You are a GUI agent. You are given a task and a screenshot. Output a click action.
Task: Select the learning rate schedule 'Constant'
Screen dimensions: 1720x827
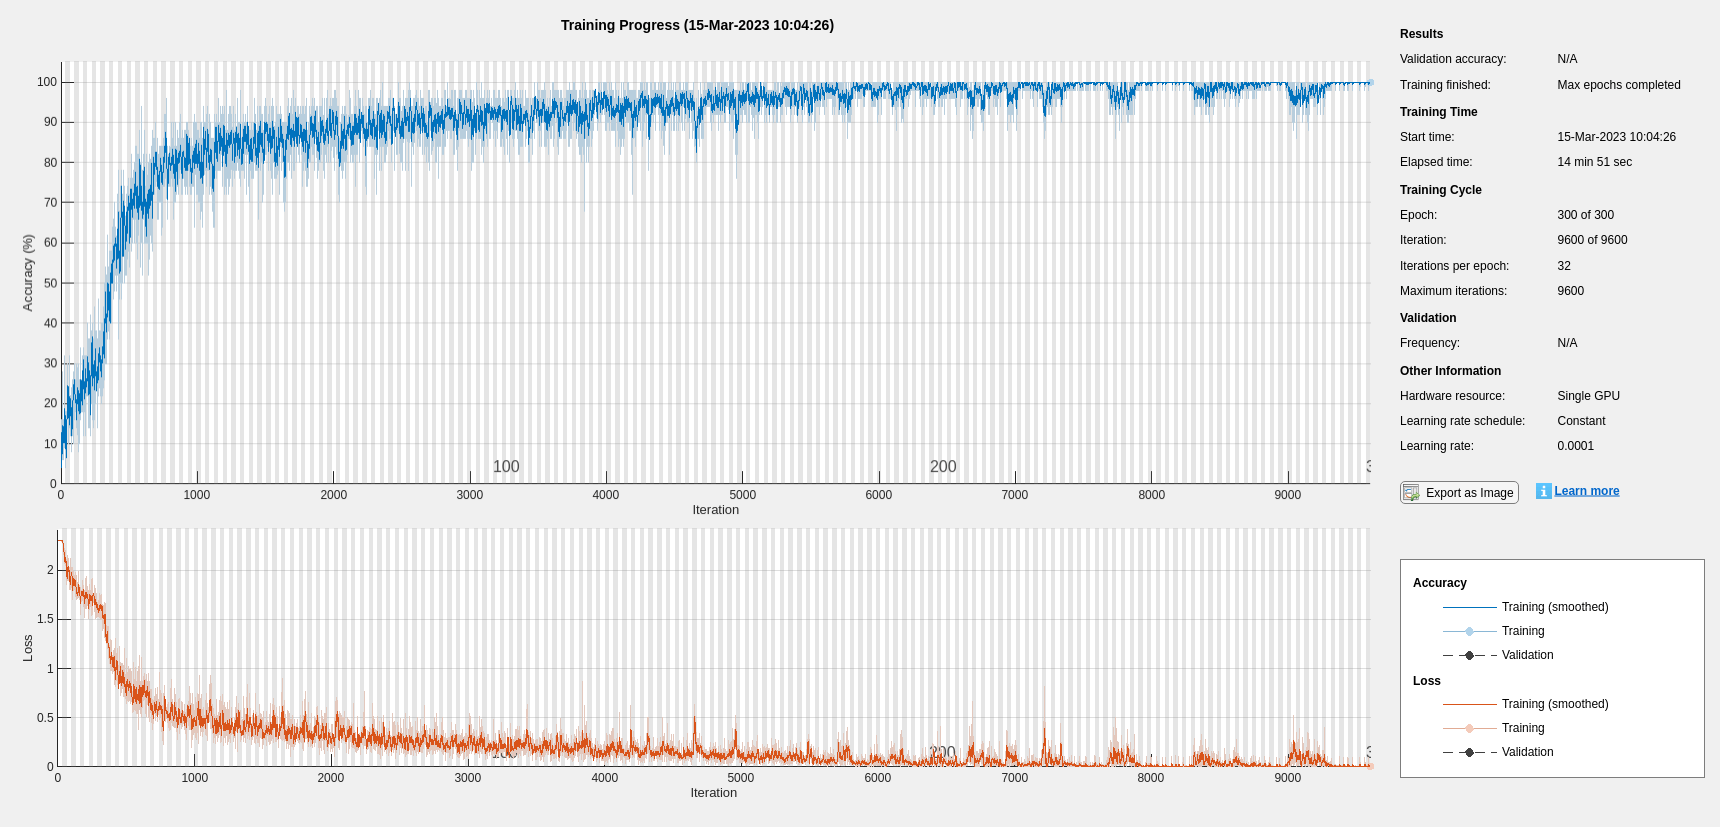1581,421
